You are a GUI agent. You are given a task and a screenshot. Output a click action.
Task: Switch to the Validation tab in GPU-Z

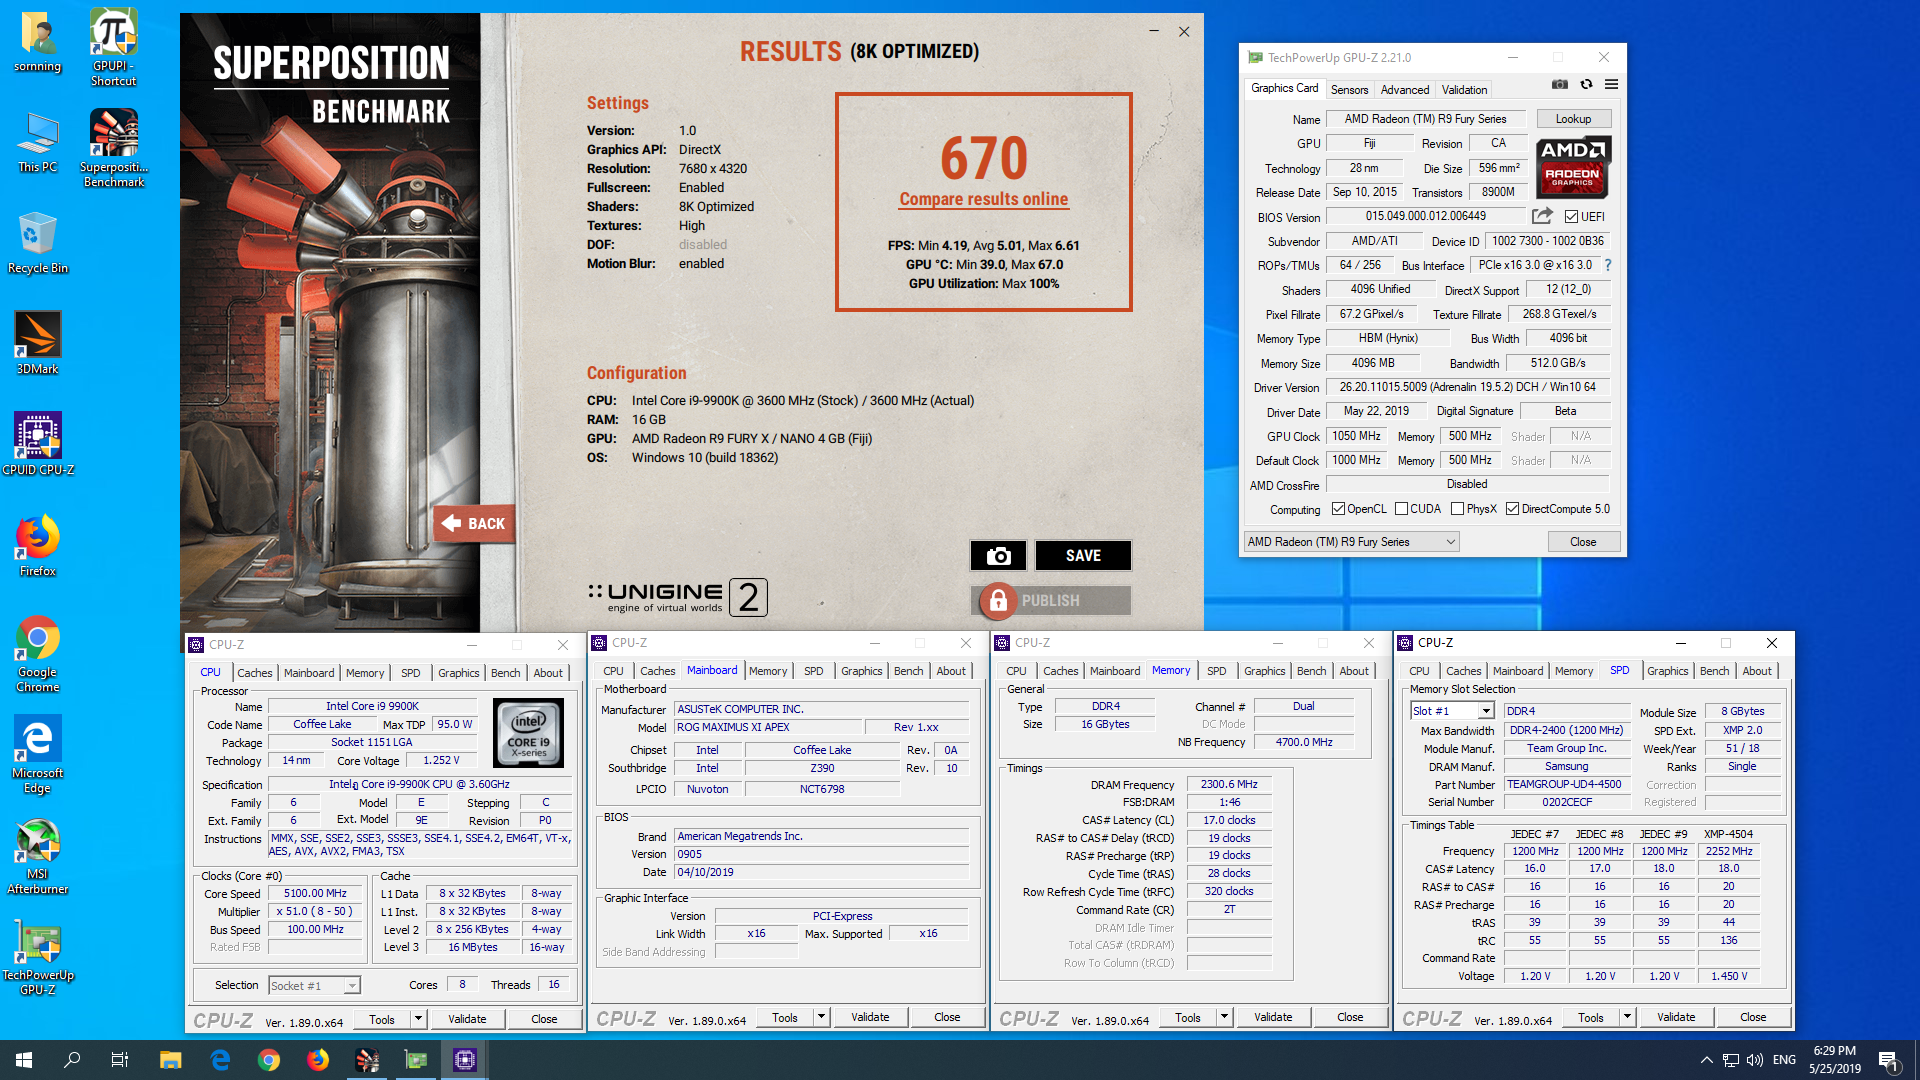[x=1464, y=90]
